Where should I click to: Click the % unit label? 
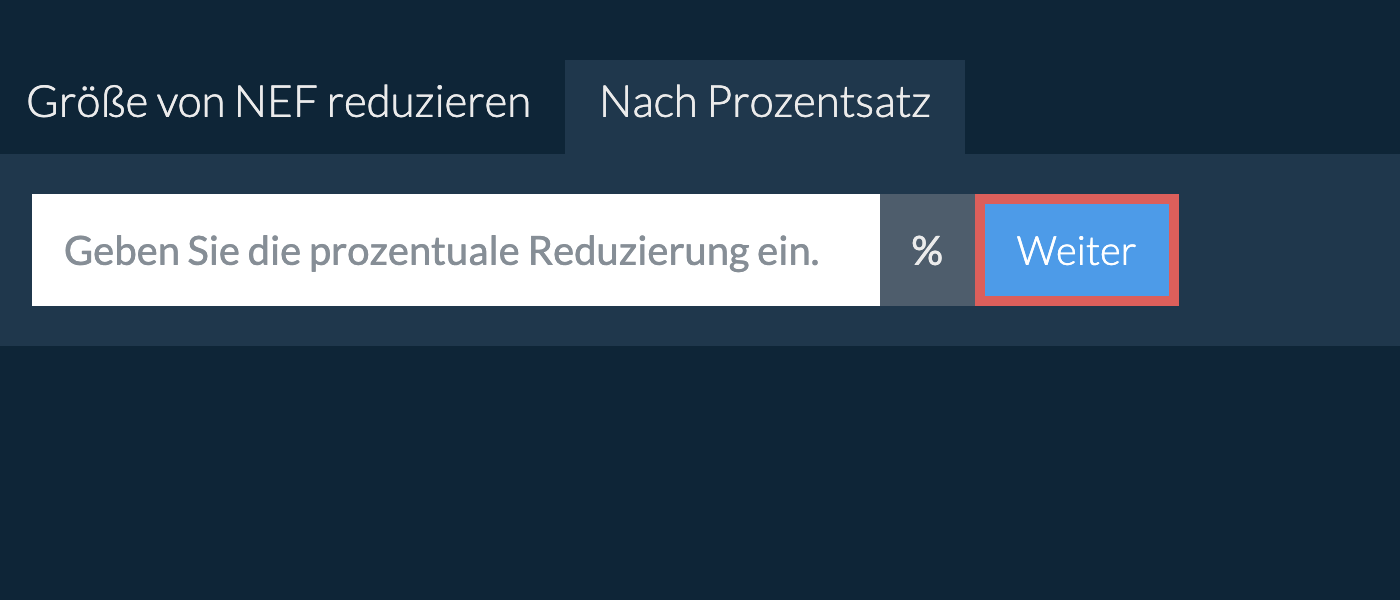pyautogui.click(x=927, y=250)
